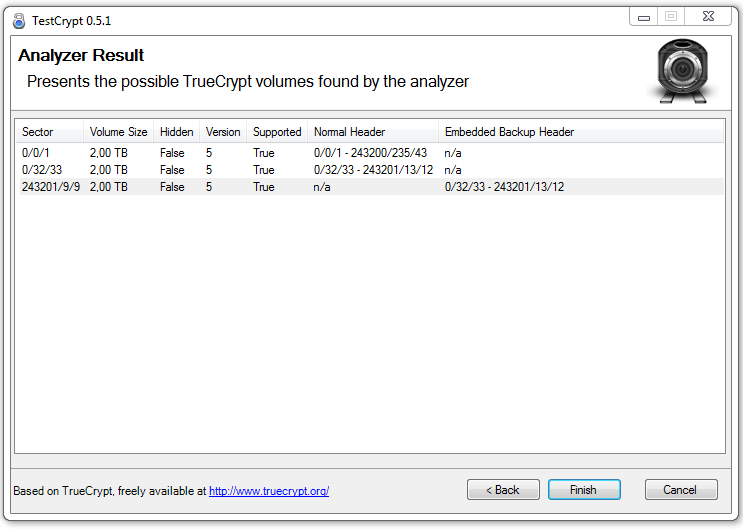This screenshot has height=529, width=743.
Task: Click the Normal Header column header
Action: click(x=373, y=132)
